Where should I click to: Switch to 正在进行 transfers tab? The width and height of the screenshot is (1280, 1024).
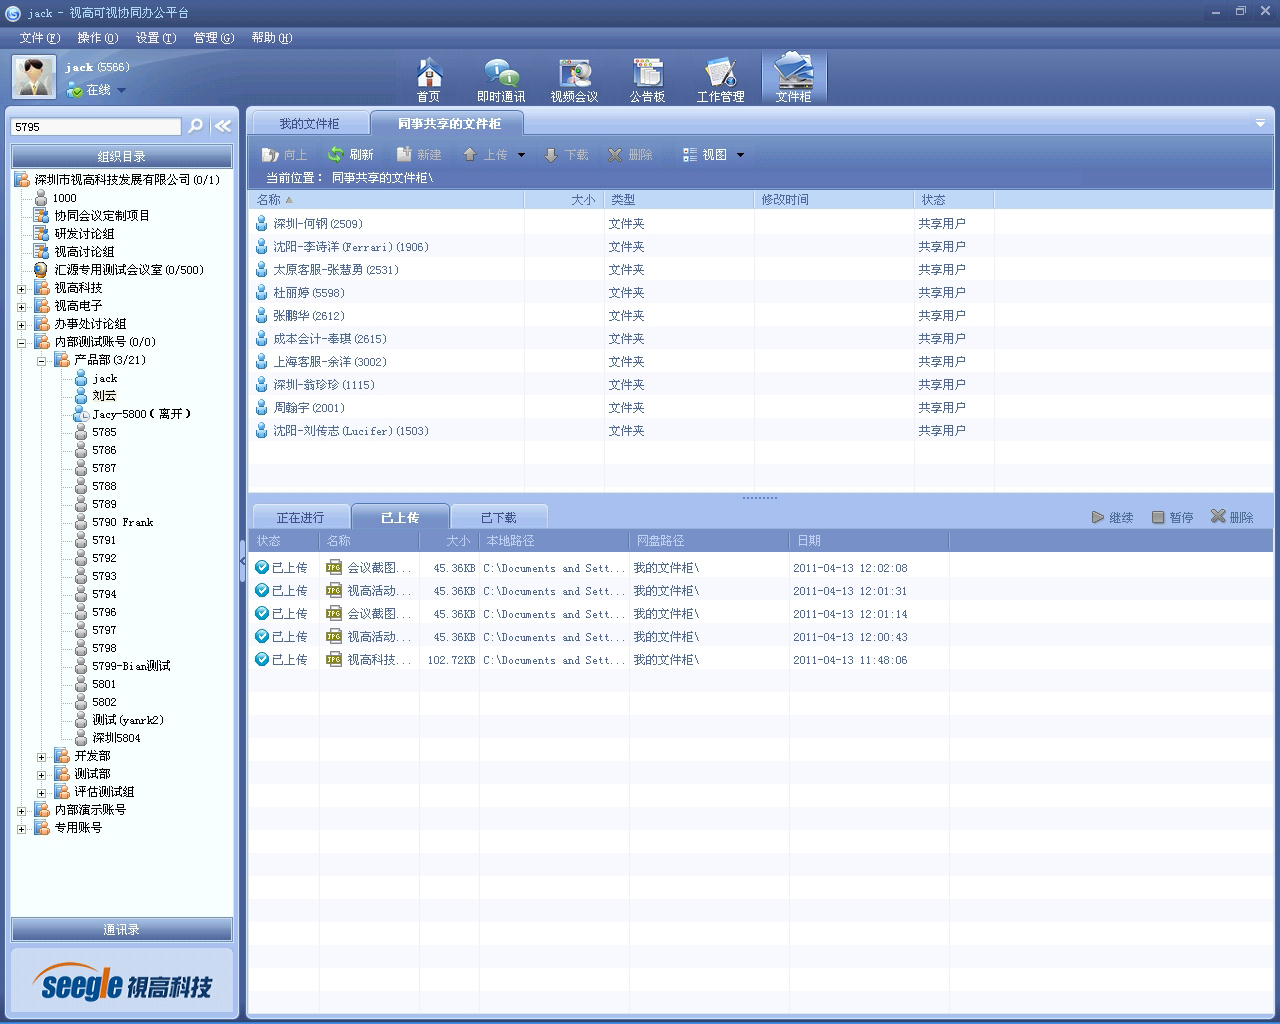(300, 517)
